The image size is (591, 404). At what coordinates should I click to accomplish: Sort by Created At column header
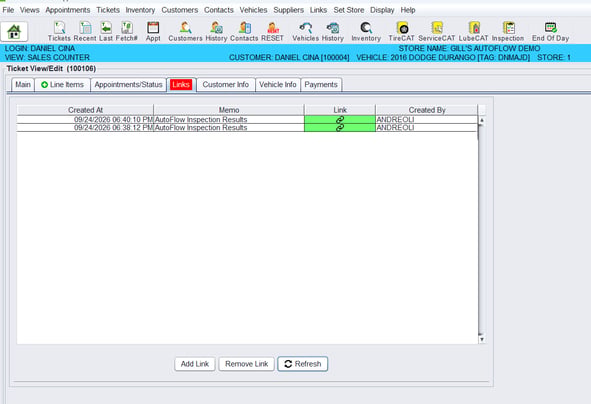click(x=85, y=110)
